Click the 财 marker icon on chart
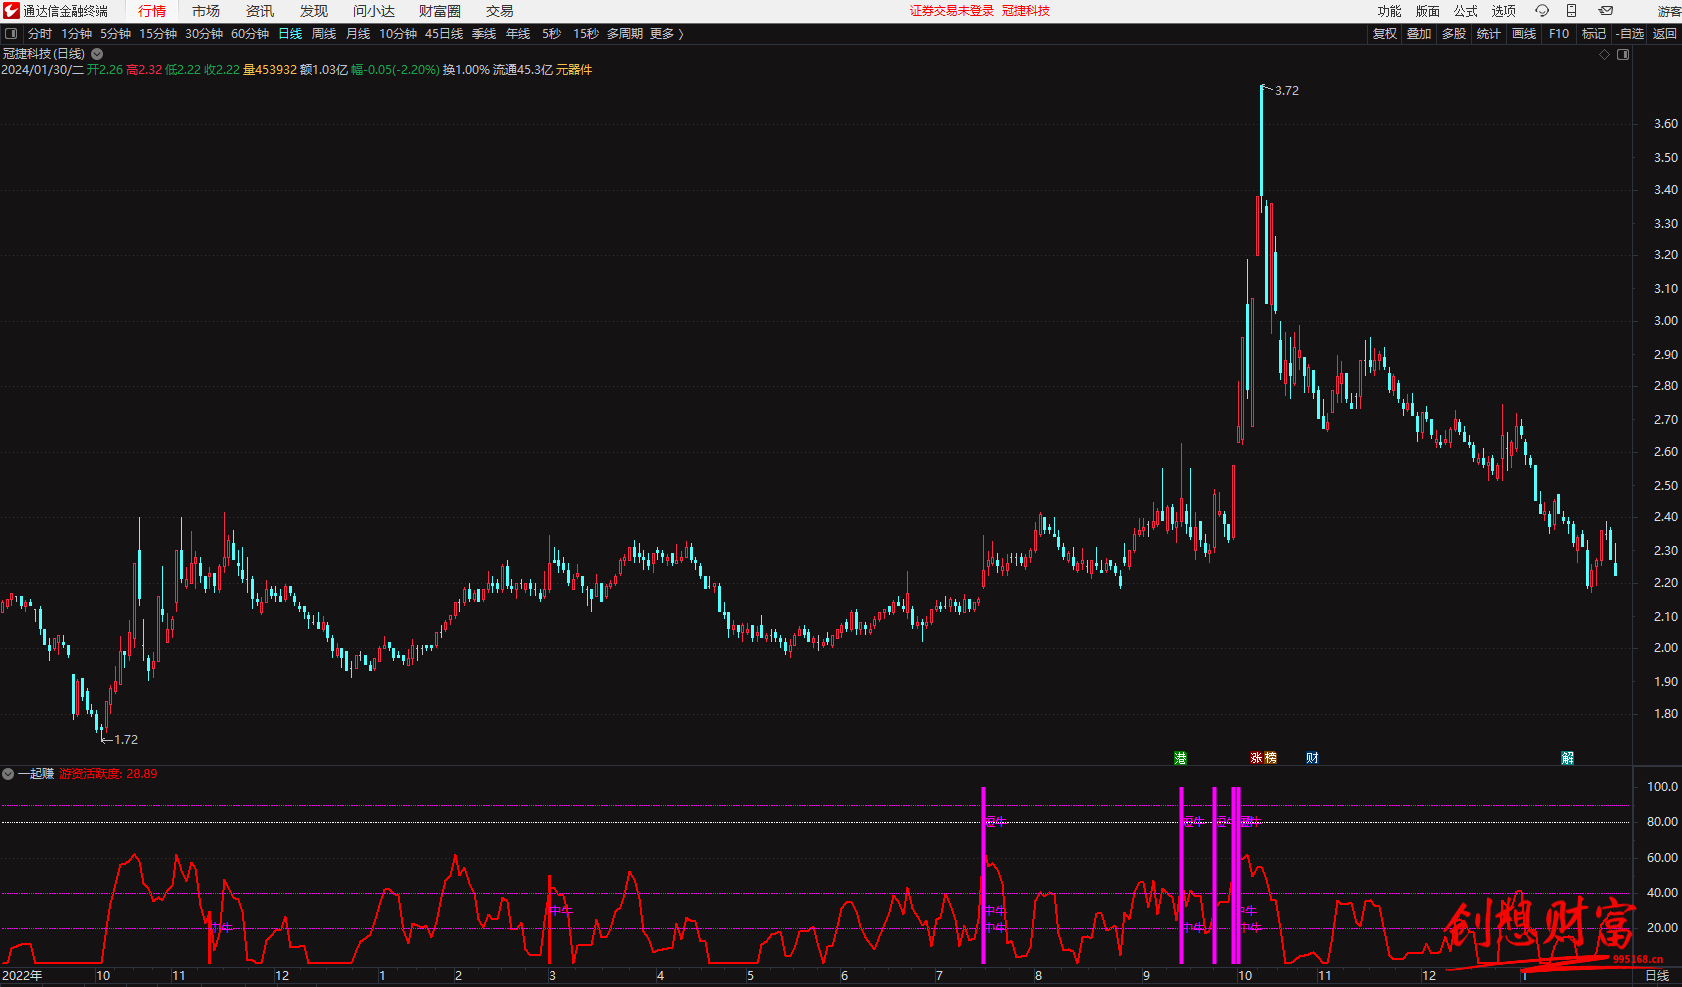 [1312, 758]
